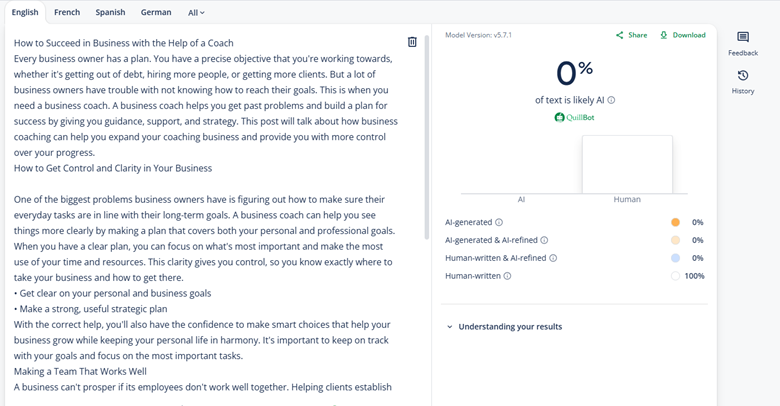Click the Share icon

pos(621,35)
